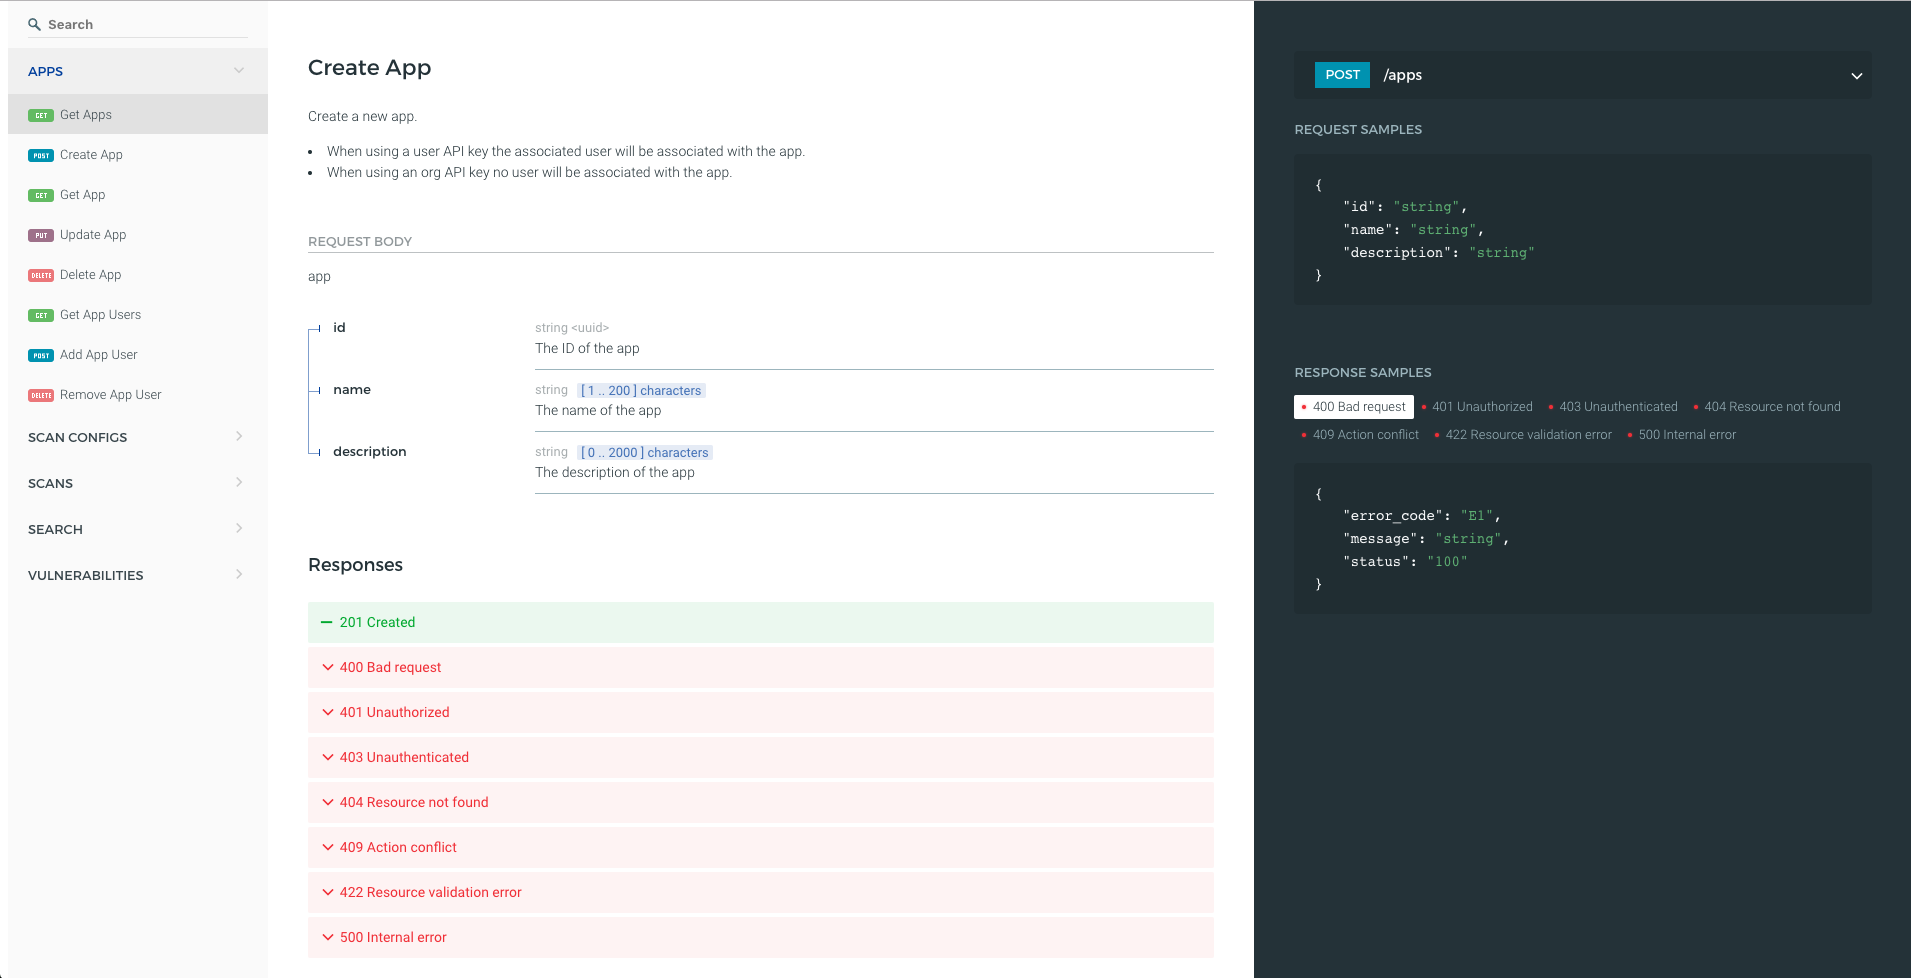Switch to 500 Internal error sample tab
The height and width of the screenshot is (978, 1911).
(1686, 435)
